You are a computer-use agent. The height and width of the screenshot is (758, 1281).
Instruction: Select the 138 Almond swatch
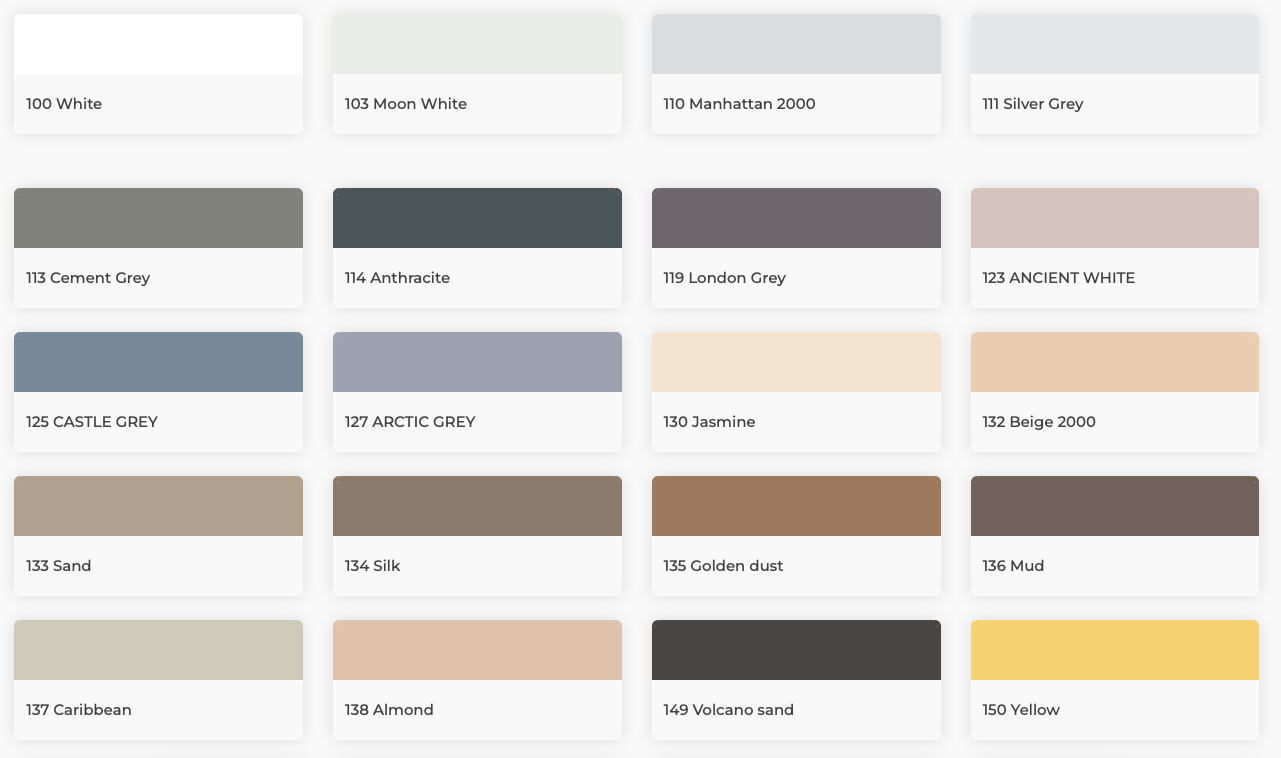pos(477,651)
